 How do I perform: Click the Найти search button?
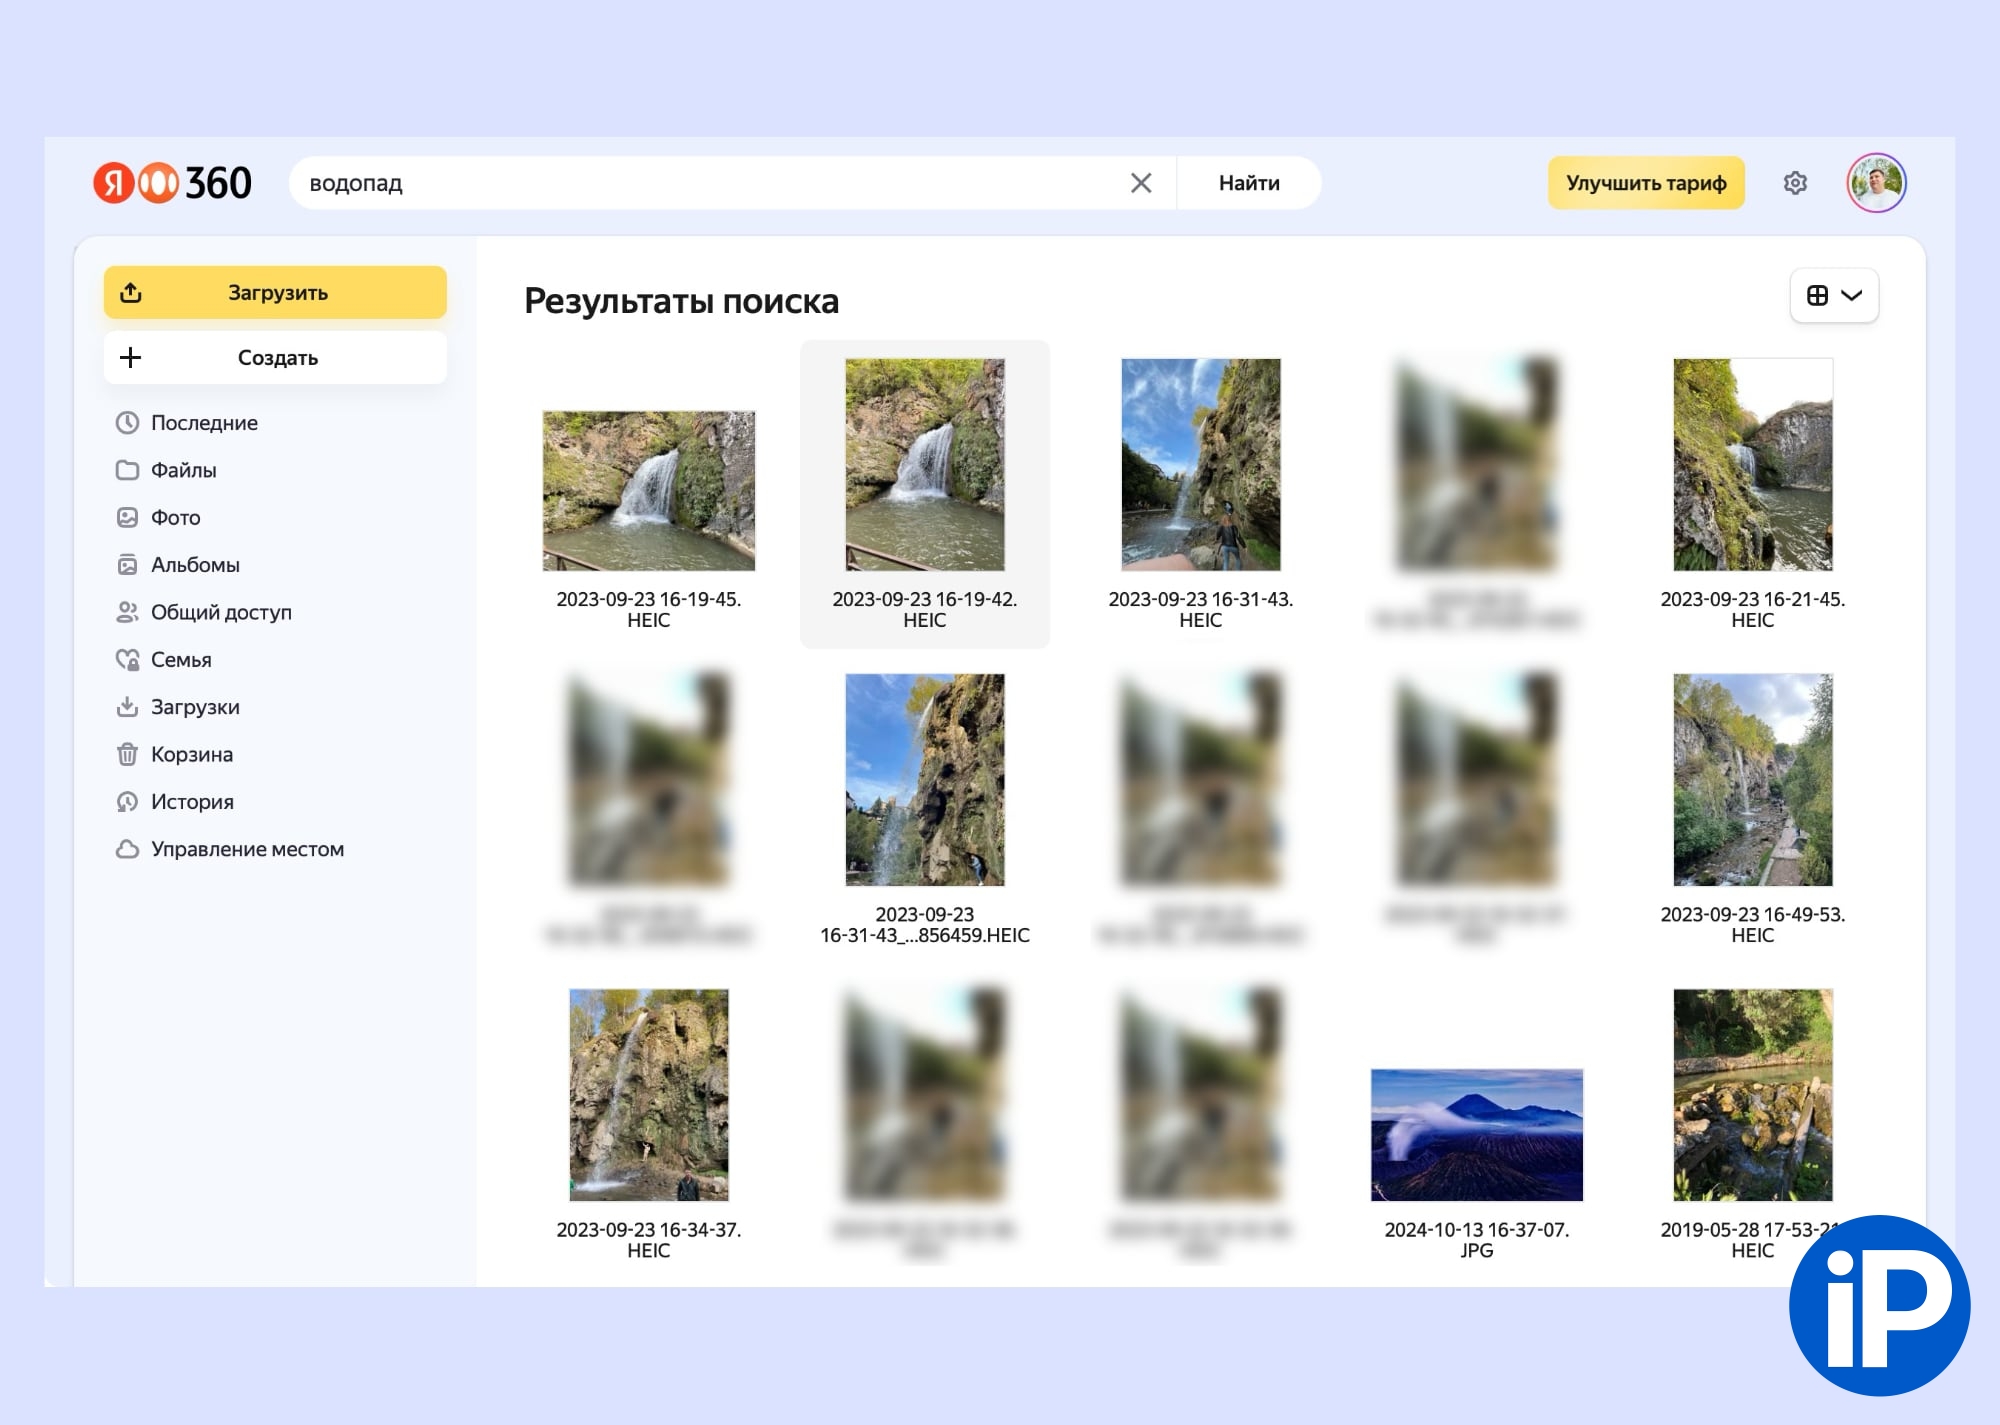1248,183
